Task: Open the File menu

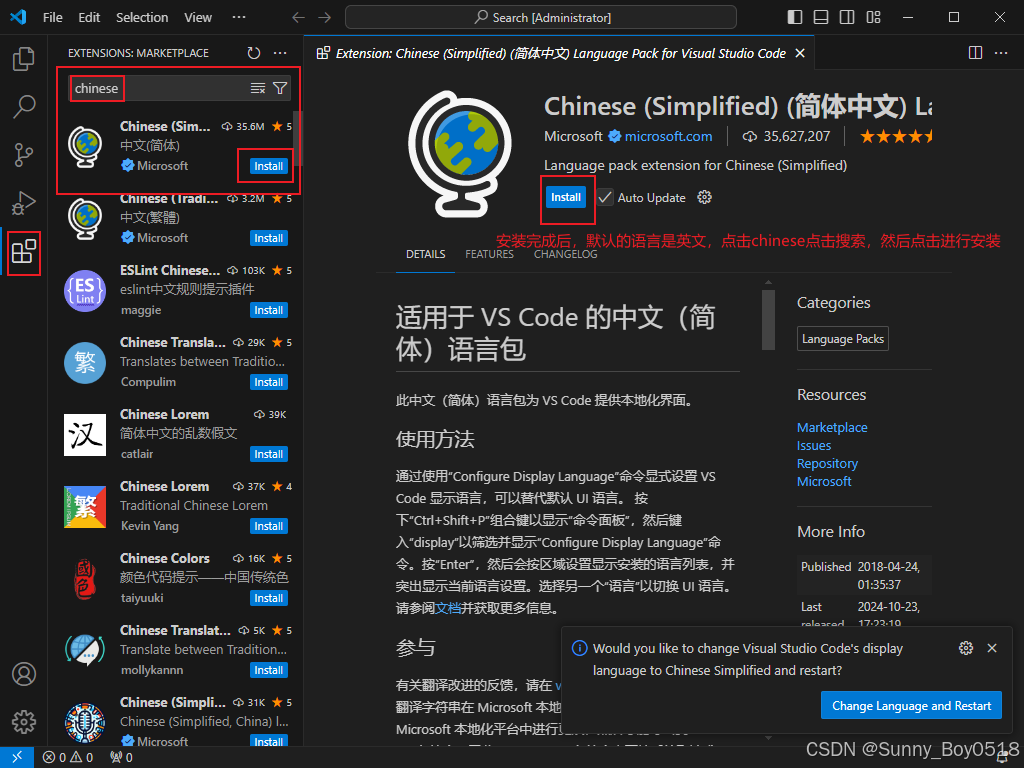Action: (x=53, y=18)
